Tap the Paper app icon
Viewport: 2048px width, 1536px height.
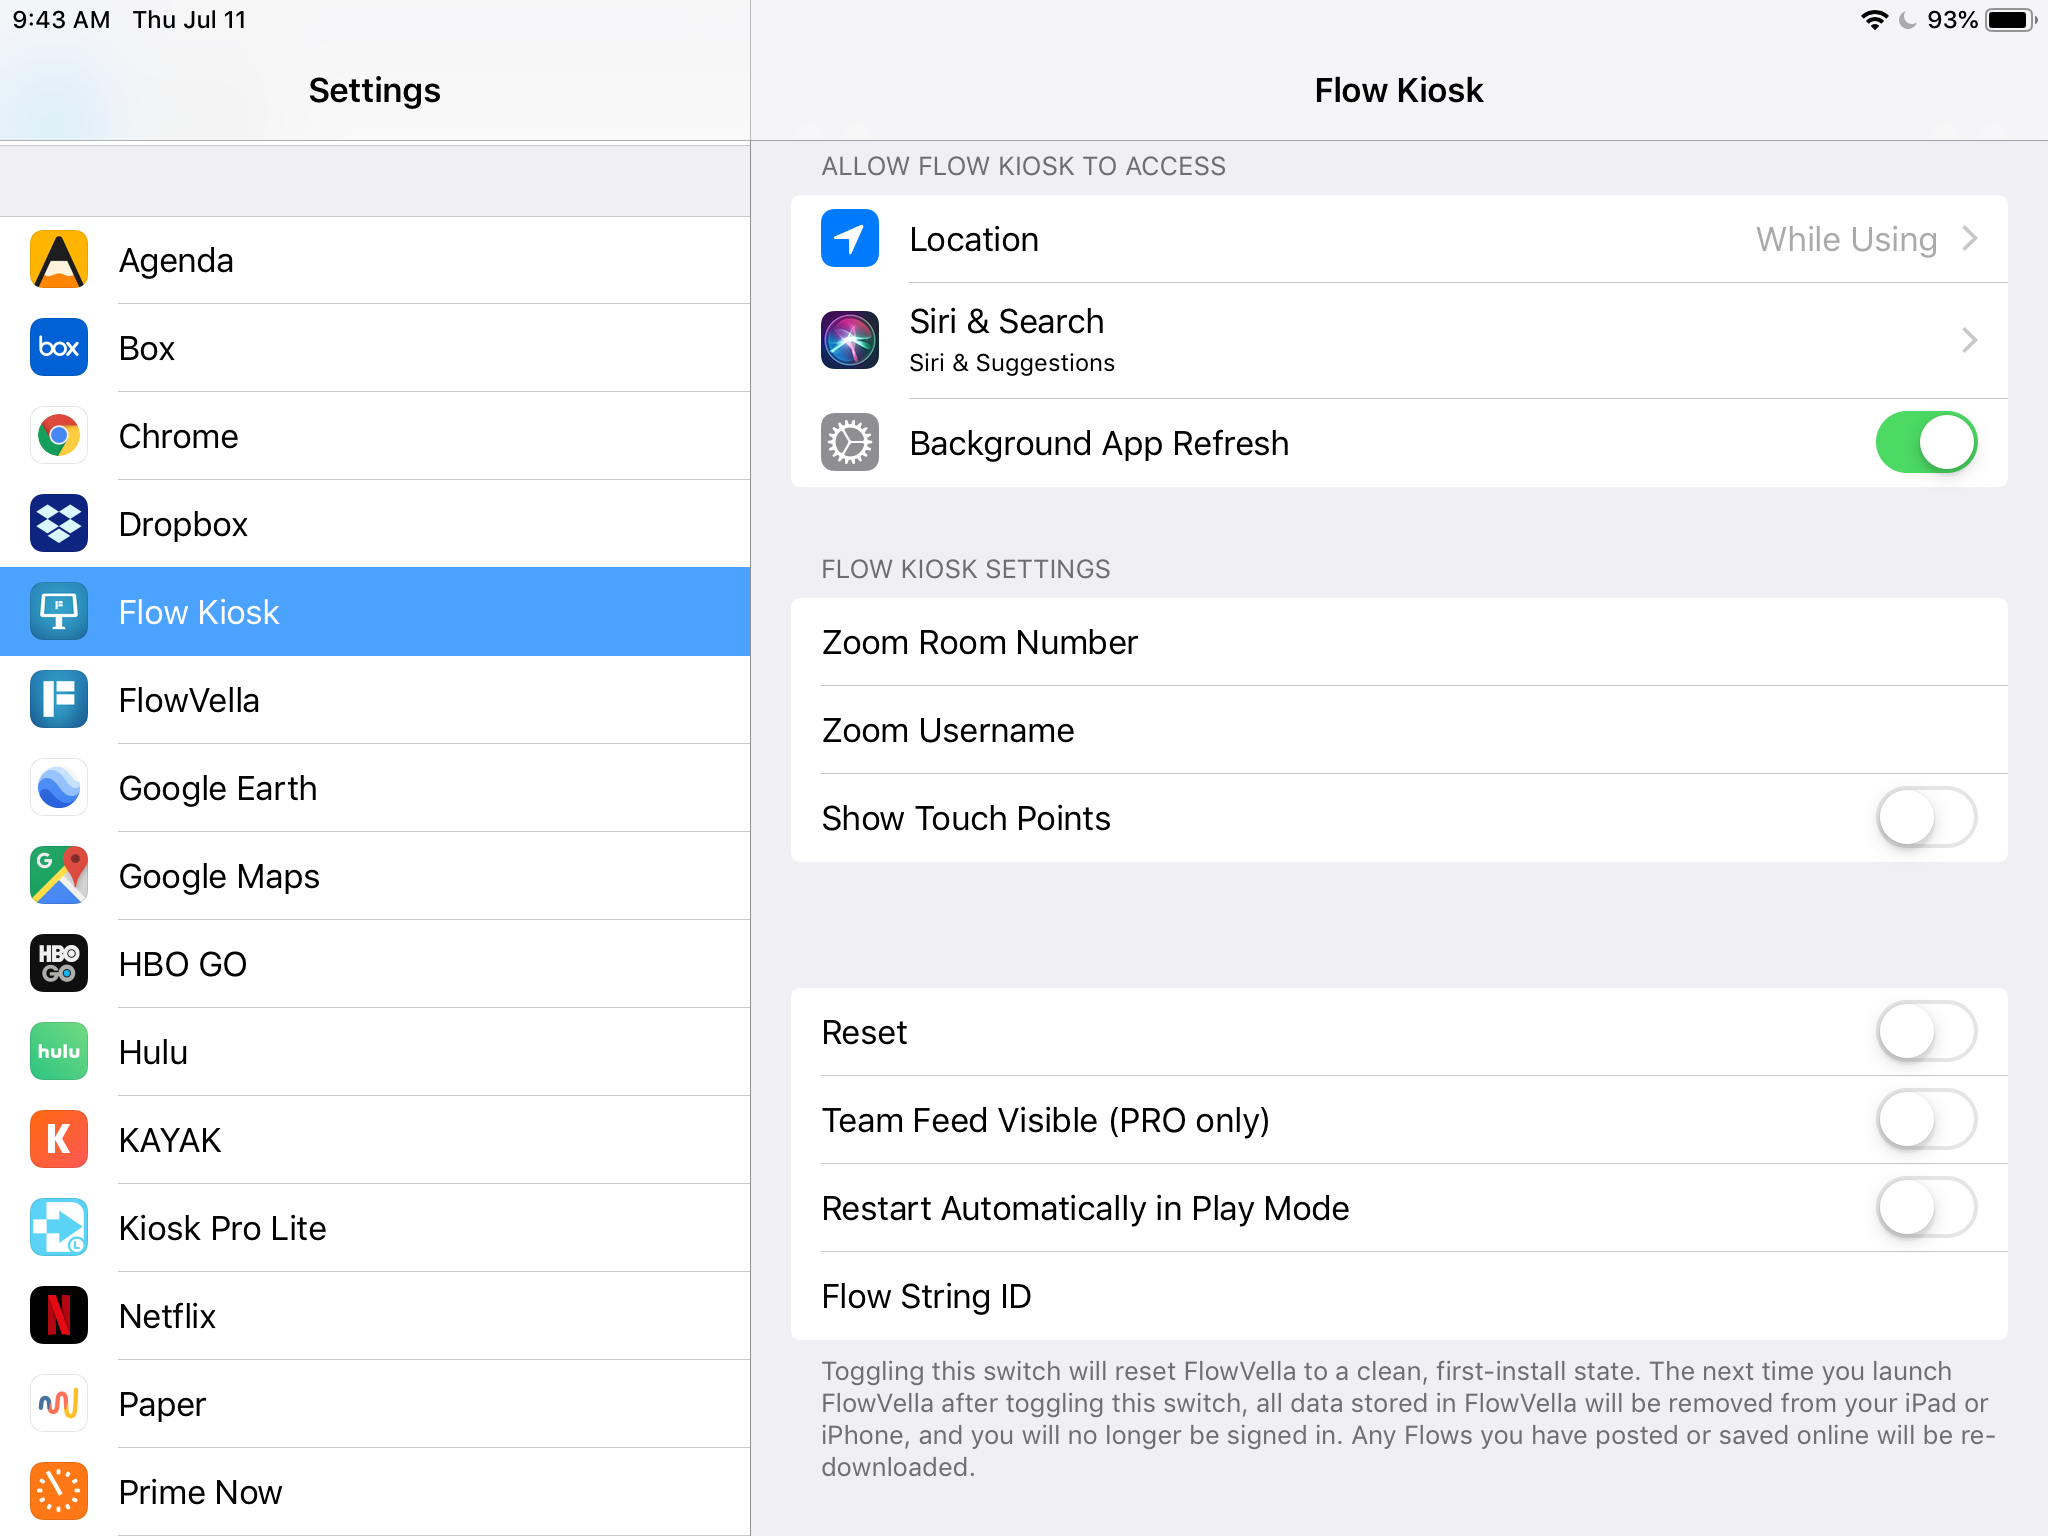pyautogui.click(x=59, y=1404)
